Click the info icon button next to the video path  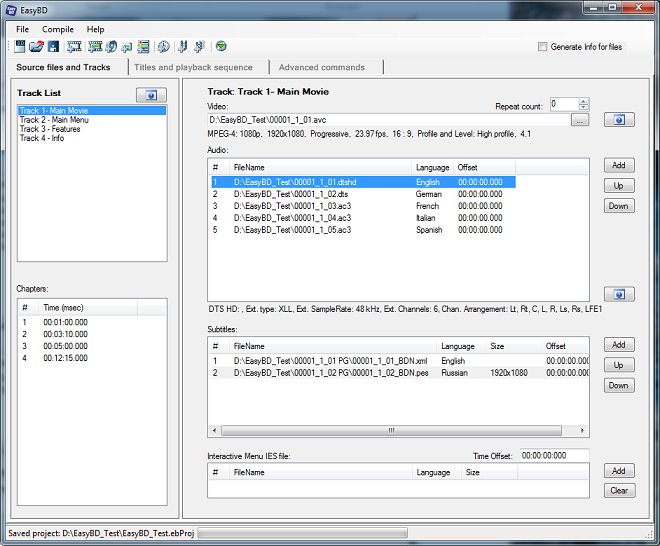[619, 120]
